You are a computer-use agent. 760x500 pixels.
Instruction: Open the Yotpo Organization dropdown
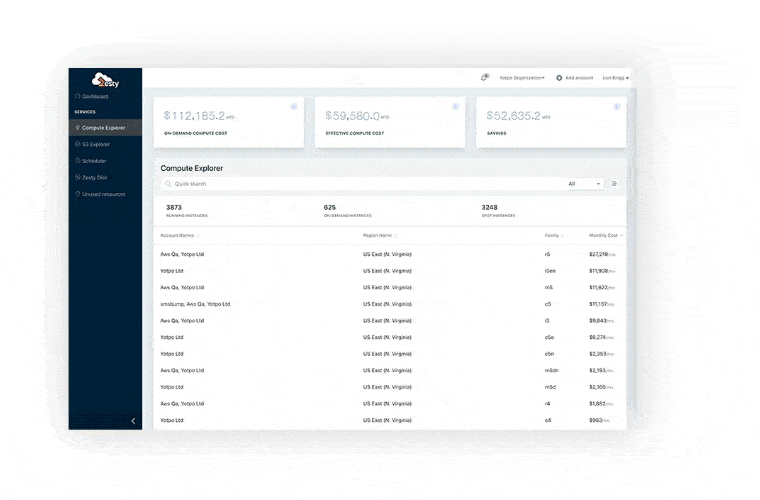[522, 78]
